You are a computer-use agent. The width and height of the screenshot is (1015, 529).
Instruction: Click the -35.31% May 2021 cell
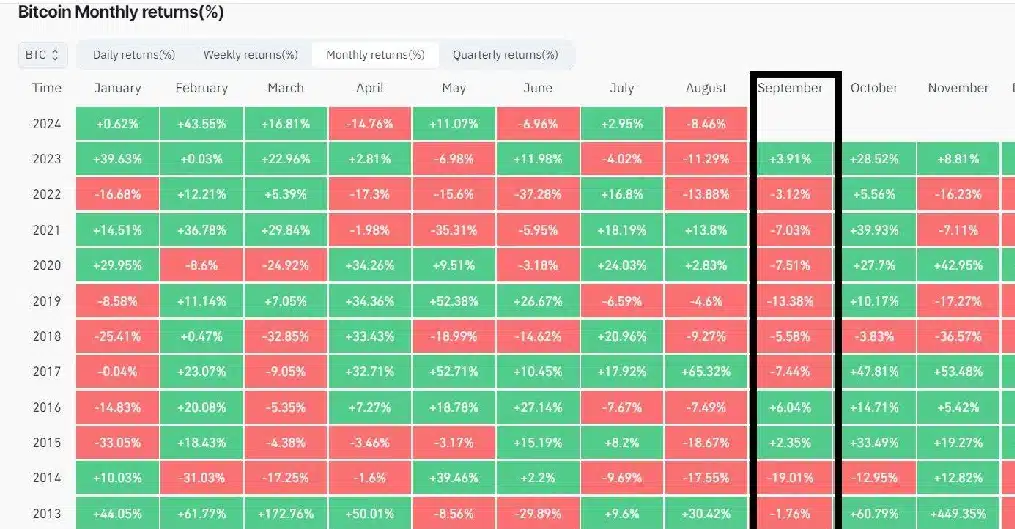454,230
